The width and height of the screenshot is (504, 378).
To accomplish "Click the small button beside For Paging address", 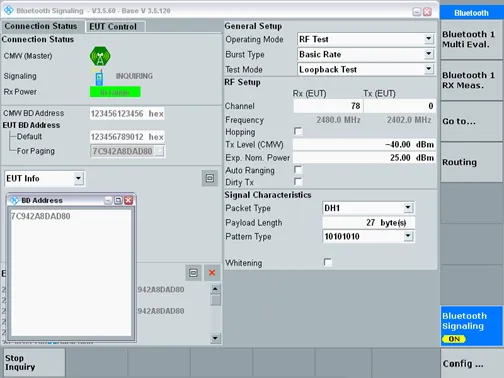I will point(160,151).
